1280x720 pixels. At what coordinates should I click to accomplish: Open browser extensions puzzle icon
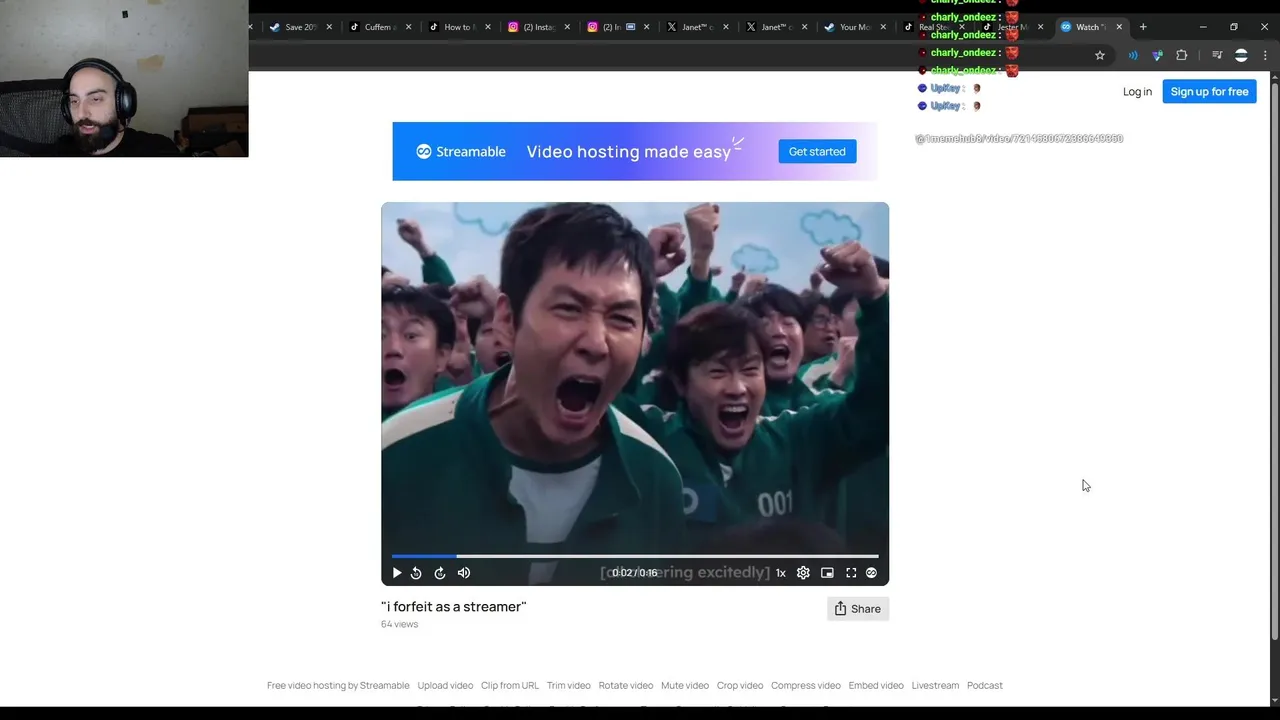pyautogui.click(x=1182, y=56)
